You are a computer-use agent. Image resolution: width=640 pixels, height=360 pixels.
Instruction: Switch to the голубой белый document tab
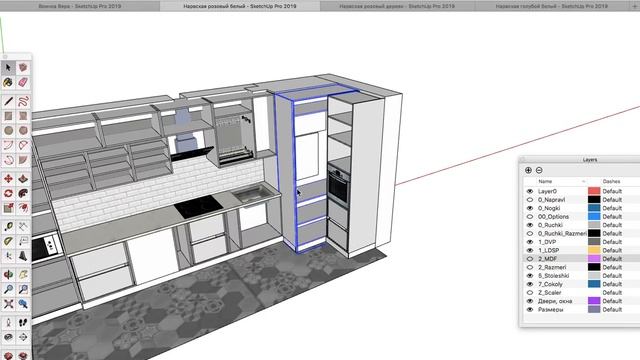tap(551, 6)
